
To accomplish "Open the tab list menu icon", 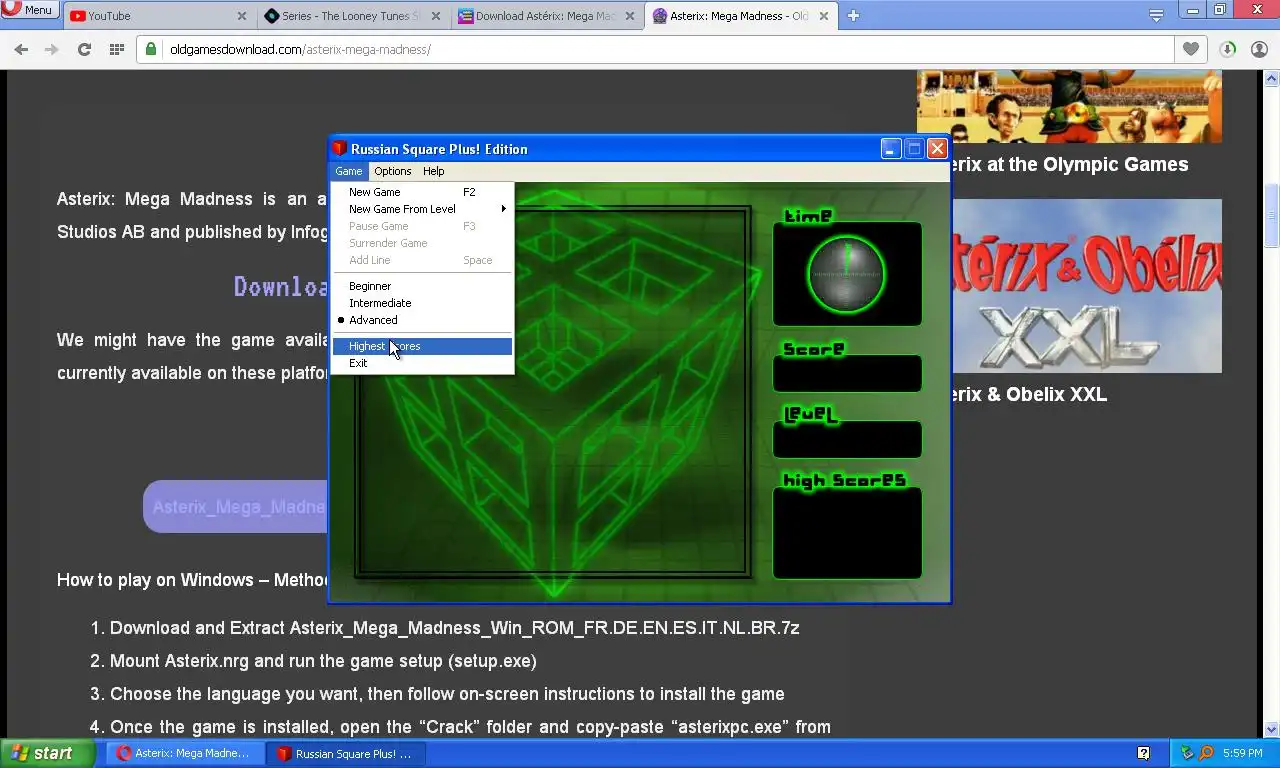I will 1156,16.
